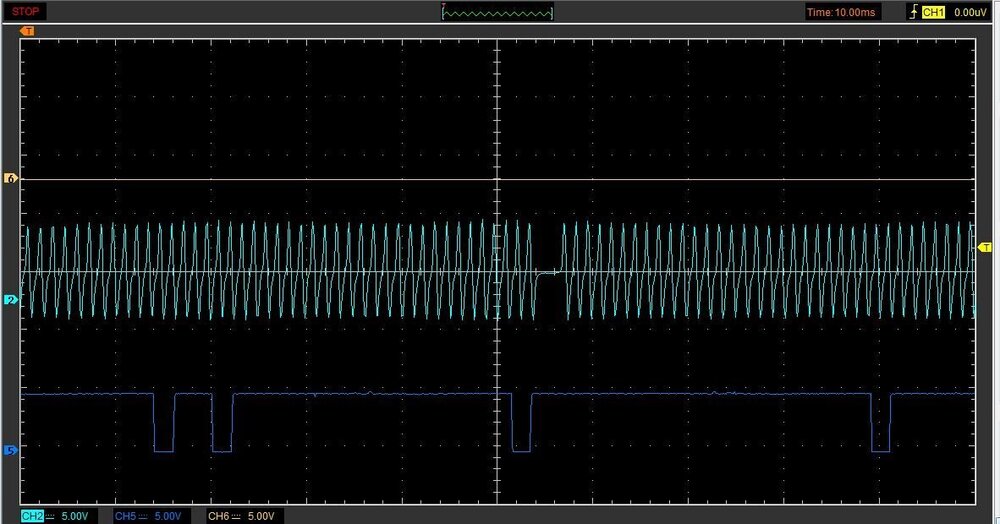The image size is (1000, 524).
Task: Click the CH2 5.00V scale readout
Action: coord(76,516)
